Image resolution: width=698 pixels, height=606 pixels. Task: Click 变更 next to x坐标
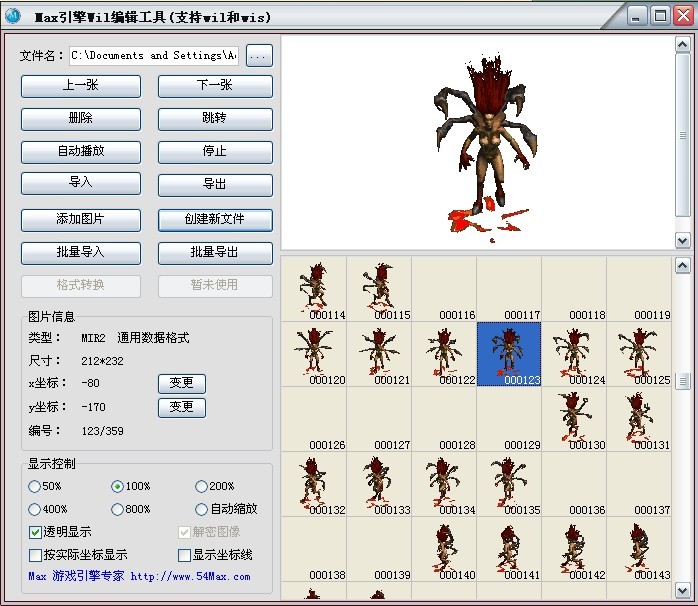[x=182, y=383]
